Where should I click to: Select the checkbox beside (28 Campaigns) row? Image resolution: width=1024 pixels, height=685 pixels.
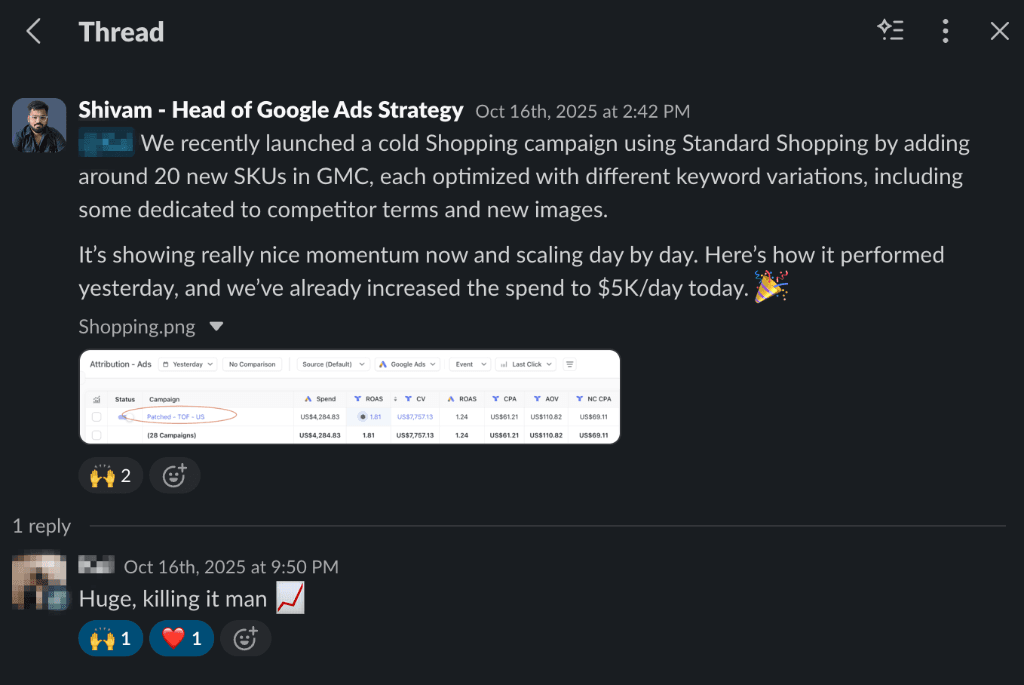point(96,434)
